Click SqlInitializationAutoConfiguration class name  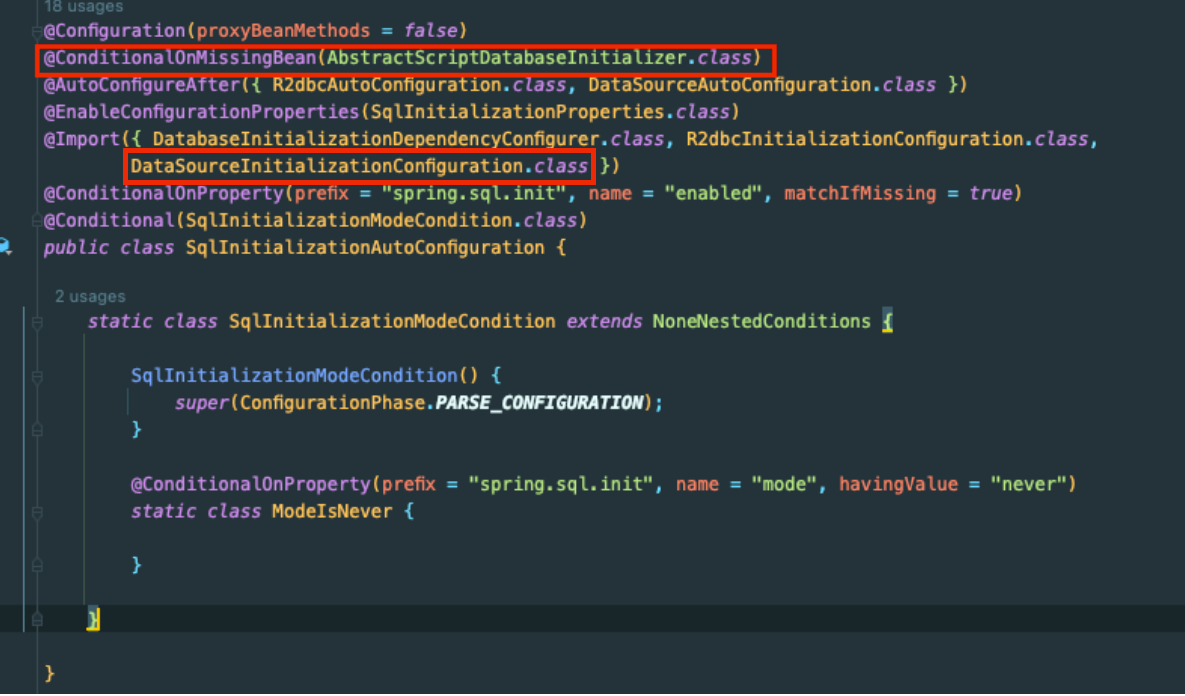point(365,248)
